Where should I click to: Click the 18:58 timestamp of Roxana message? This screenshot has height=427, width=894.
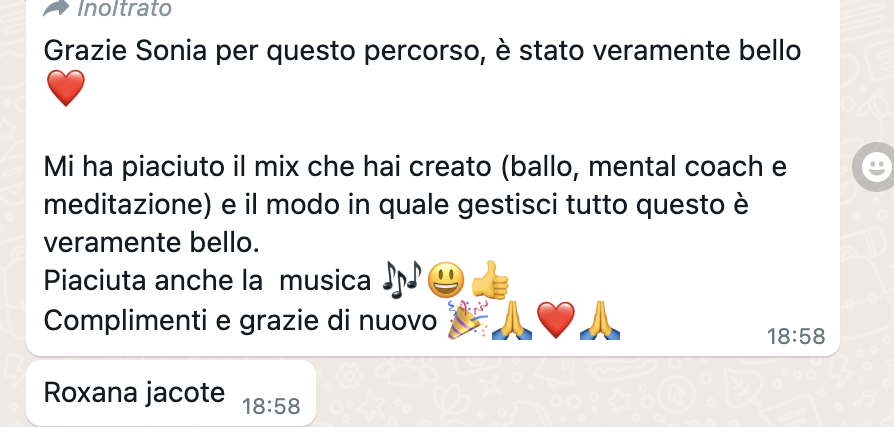271,406
